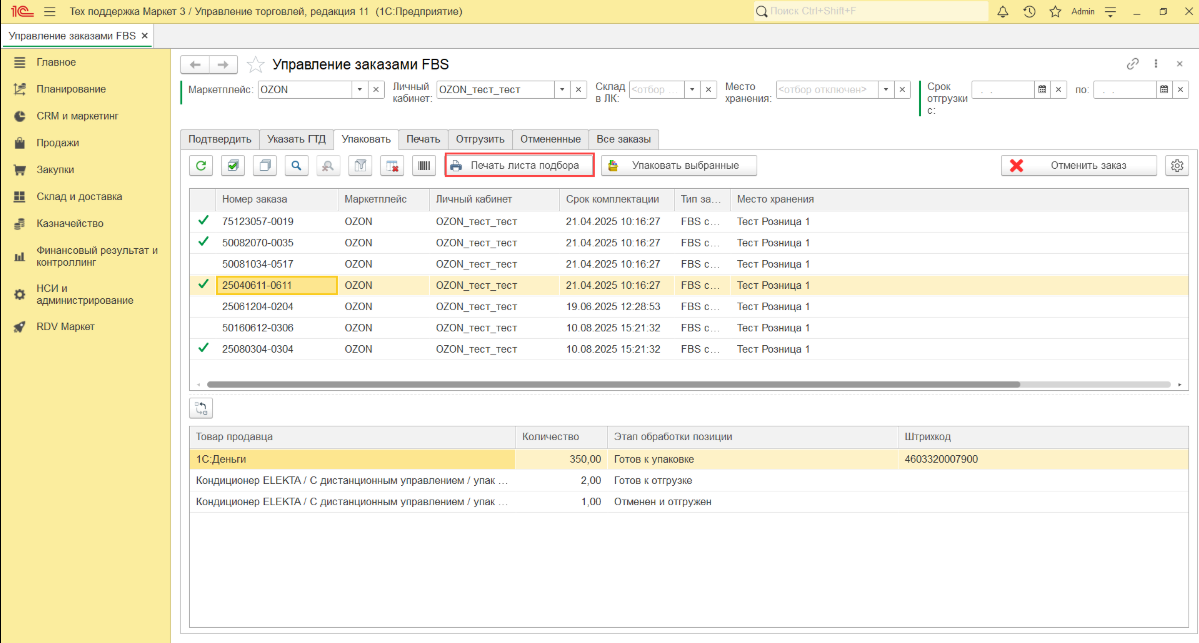Open notifications bell in title bar
This screenshot has height=643, width=1199.
1003,12
